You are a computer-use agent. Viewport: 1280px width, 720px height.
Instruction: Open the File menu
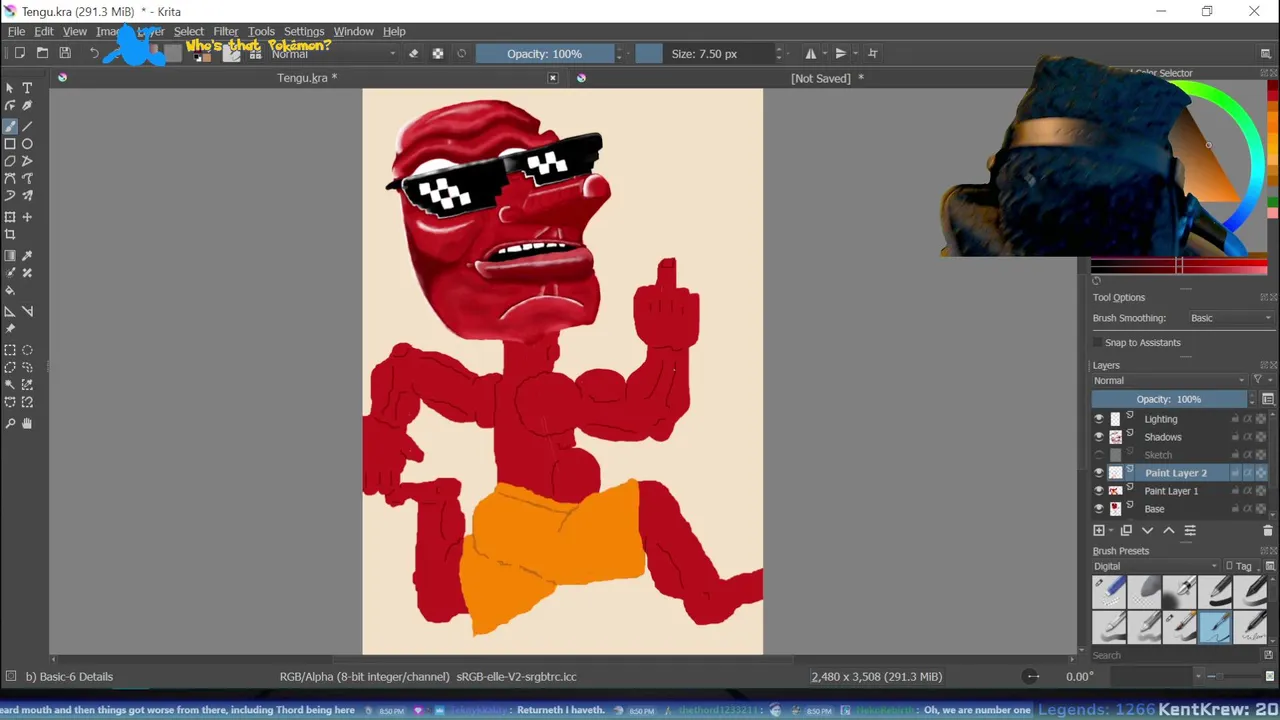point(16,31)
